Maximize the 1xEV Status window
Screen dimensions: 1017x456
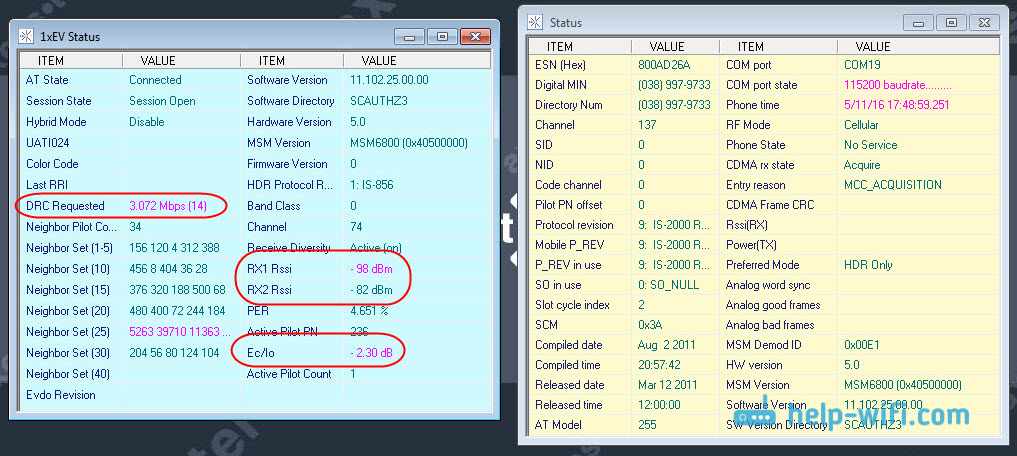440,37
